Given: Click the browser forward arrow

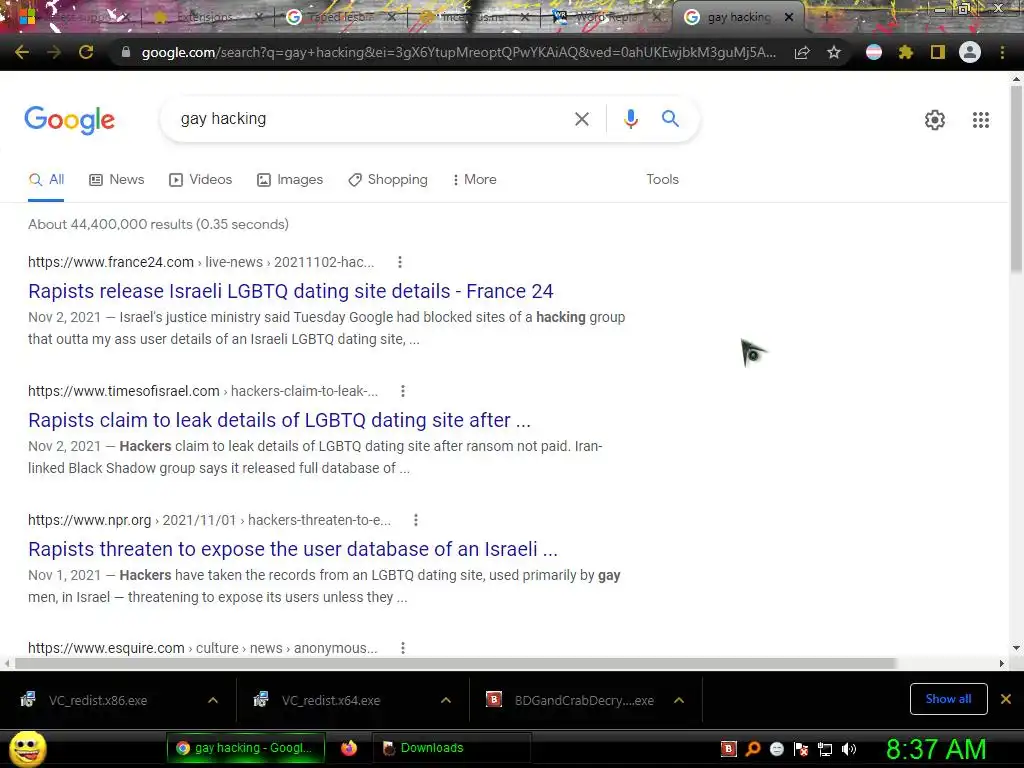Looking at the screenshot, I should (x=54, y=52).
